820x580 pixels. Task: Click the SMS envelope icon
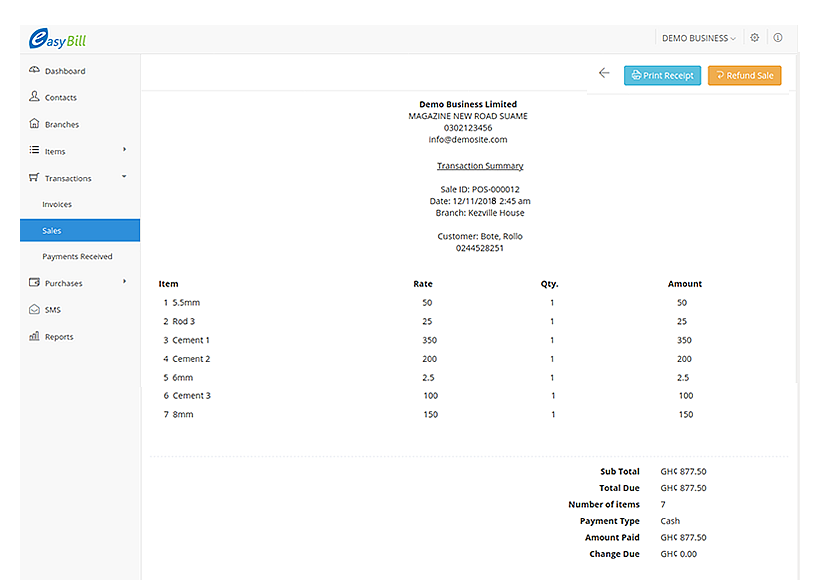(x=34, y=310)
